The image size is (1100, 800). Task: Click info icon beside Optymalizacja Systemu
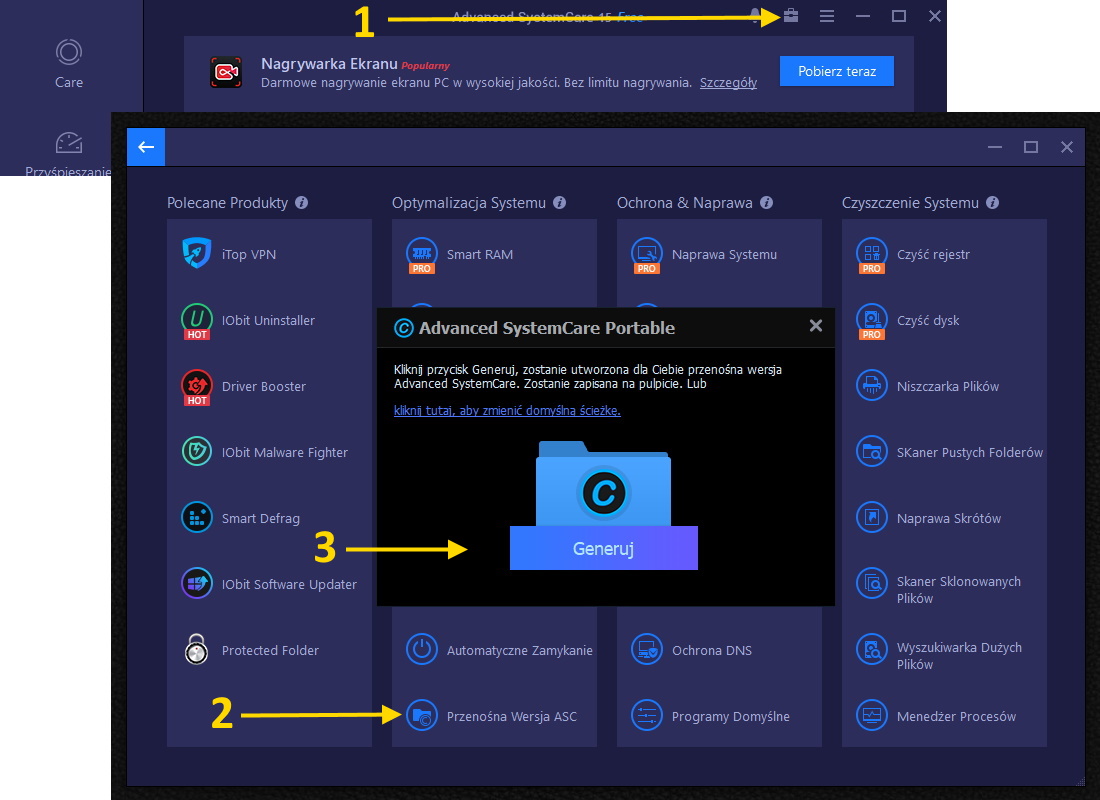pyautogui.click(x=559, y=203)
